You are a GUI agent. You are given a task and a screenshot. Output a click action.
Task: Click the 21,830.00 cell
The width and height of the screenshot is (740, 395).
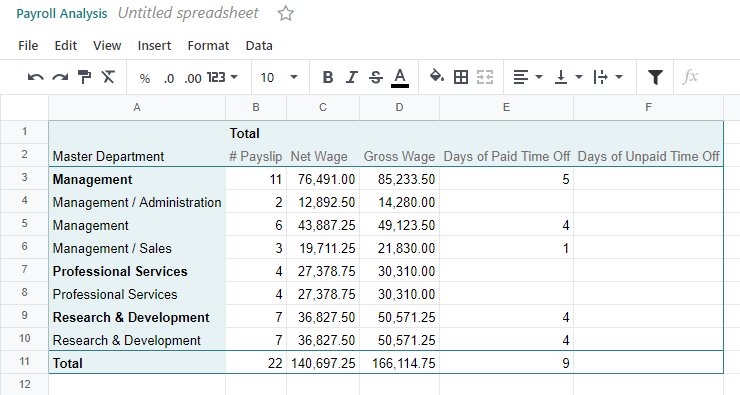[x=399, y=248]
